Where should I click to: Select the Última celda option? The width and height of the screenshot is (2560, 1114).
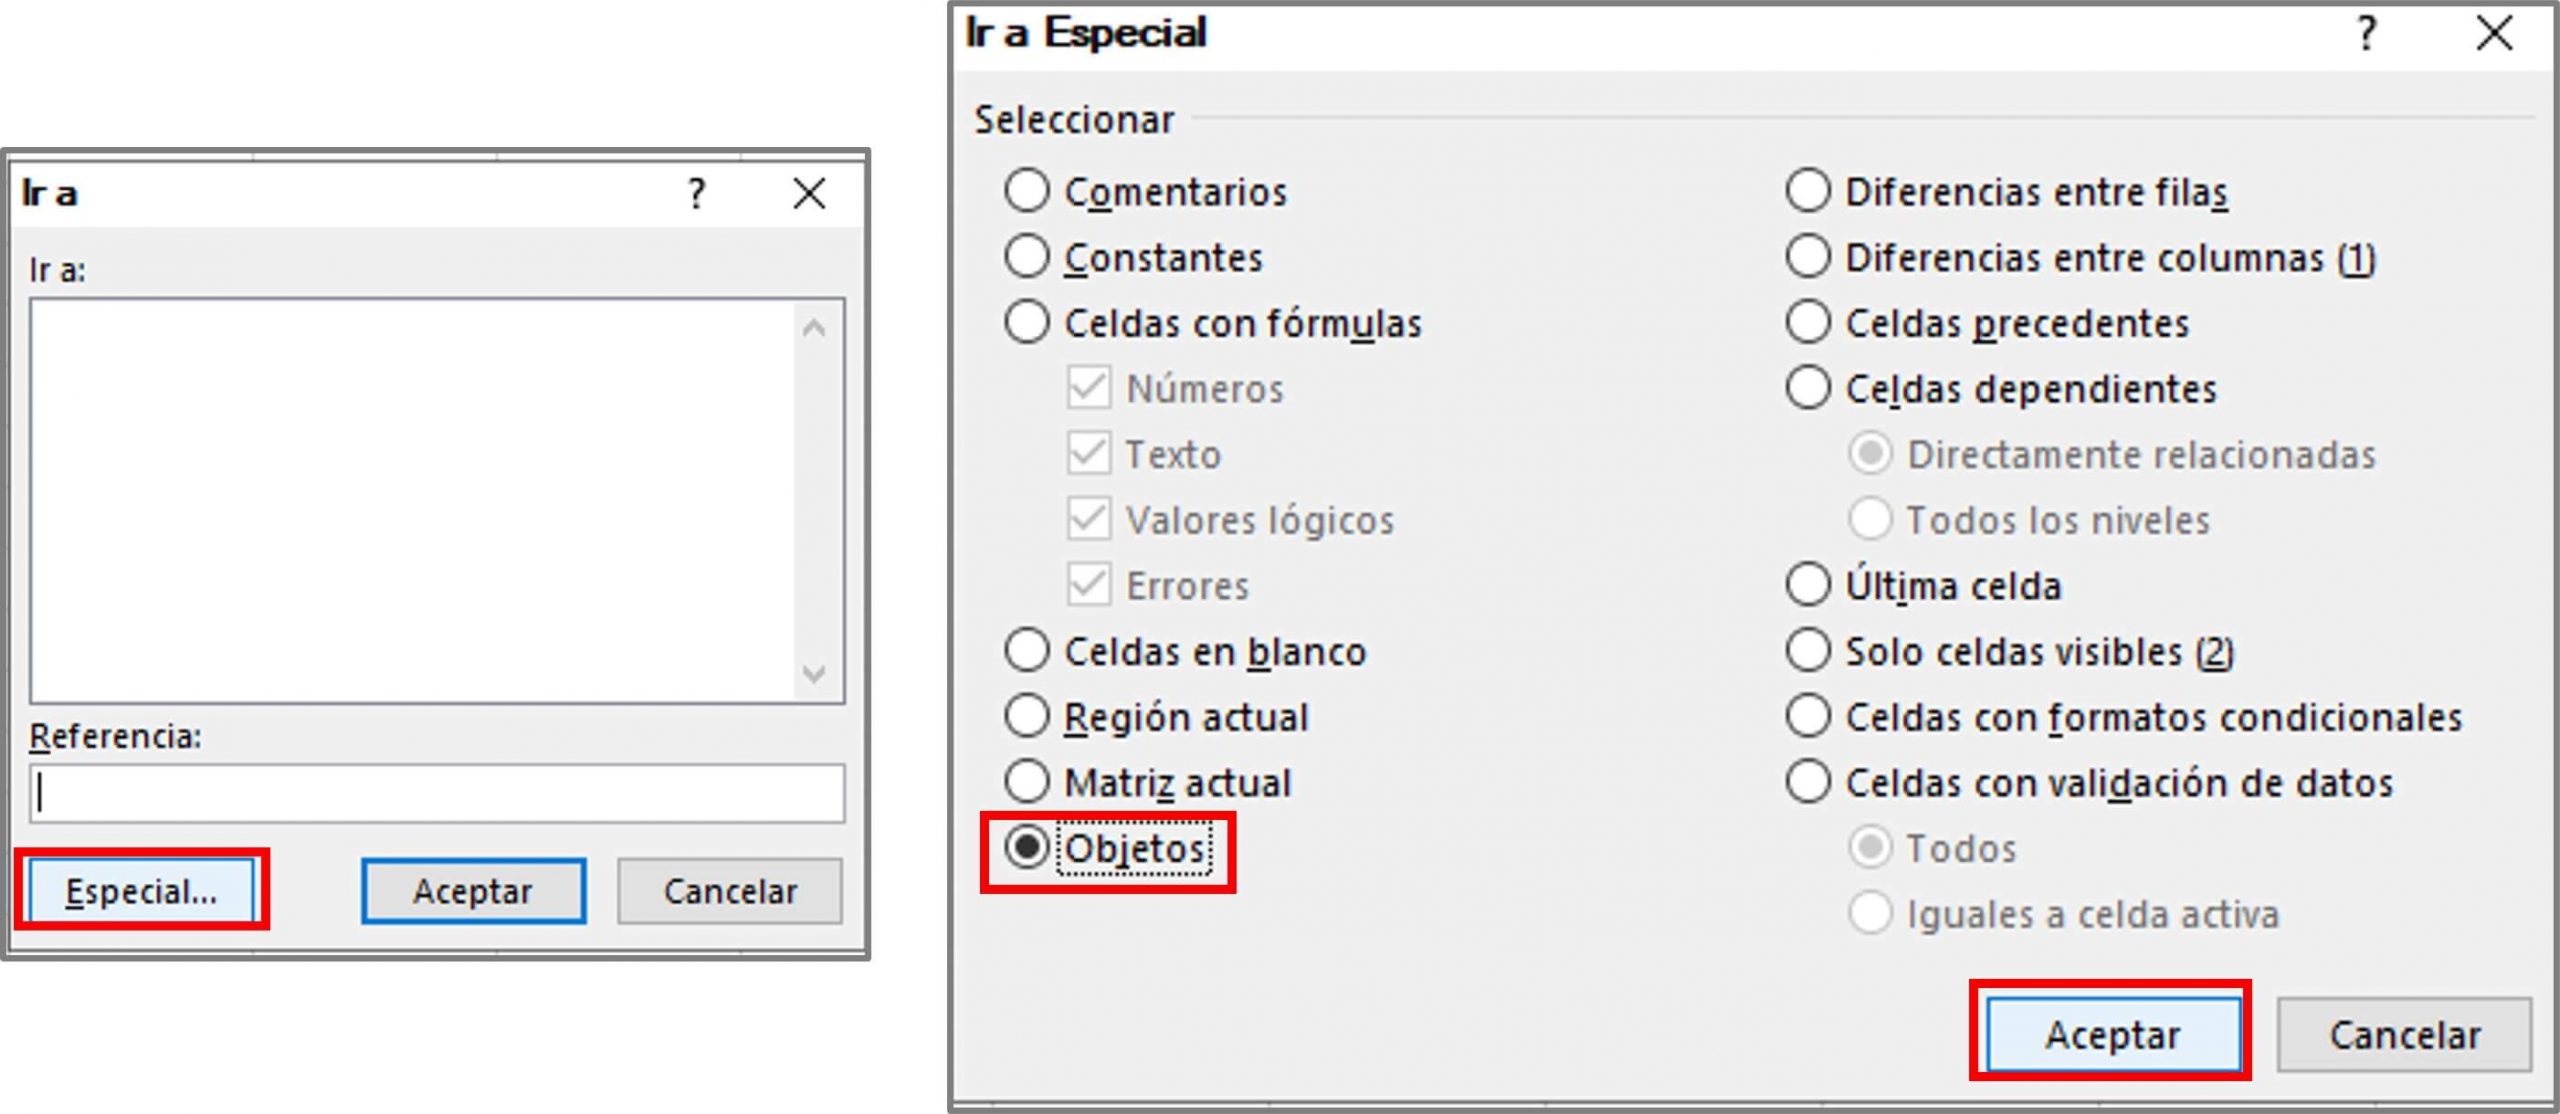pyautogui.click(x=1807, y=585)
